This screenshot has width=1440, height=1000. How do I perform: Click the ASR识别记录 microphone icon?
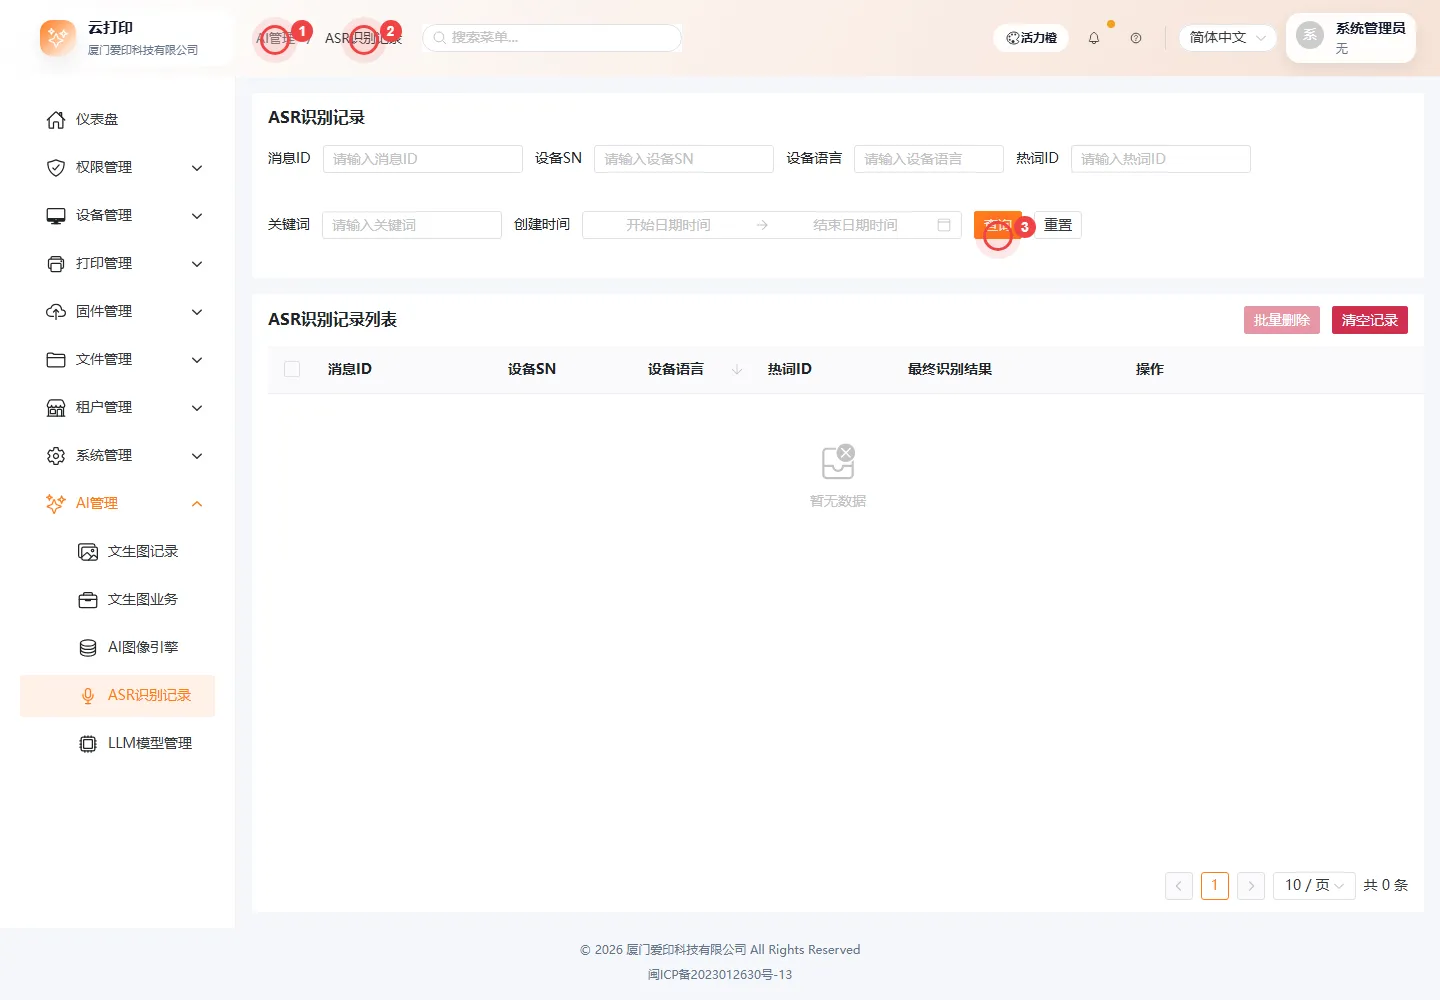[88, 696]
